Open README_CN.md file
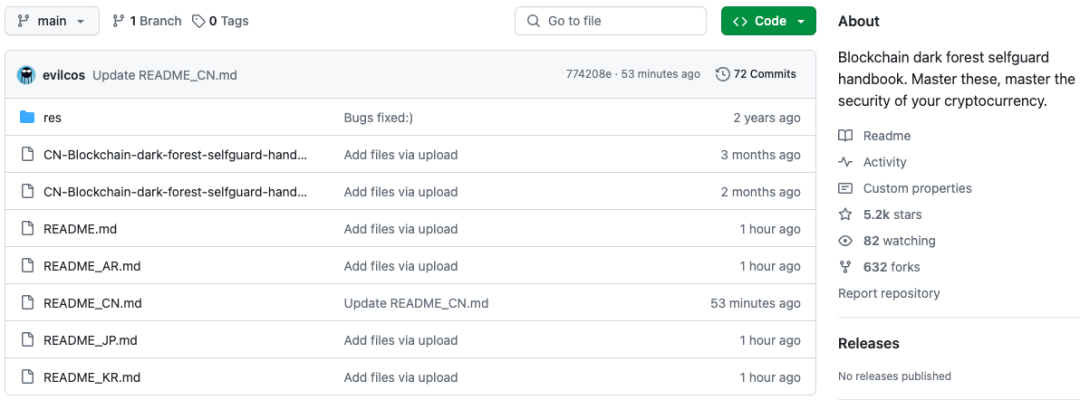 click(92, 303)
